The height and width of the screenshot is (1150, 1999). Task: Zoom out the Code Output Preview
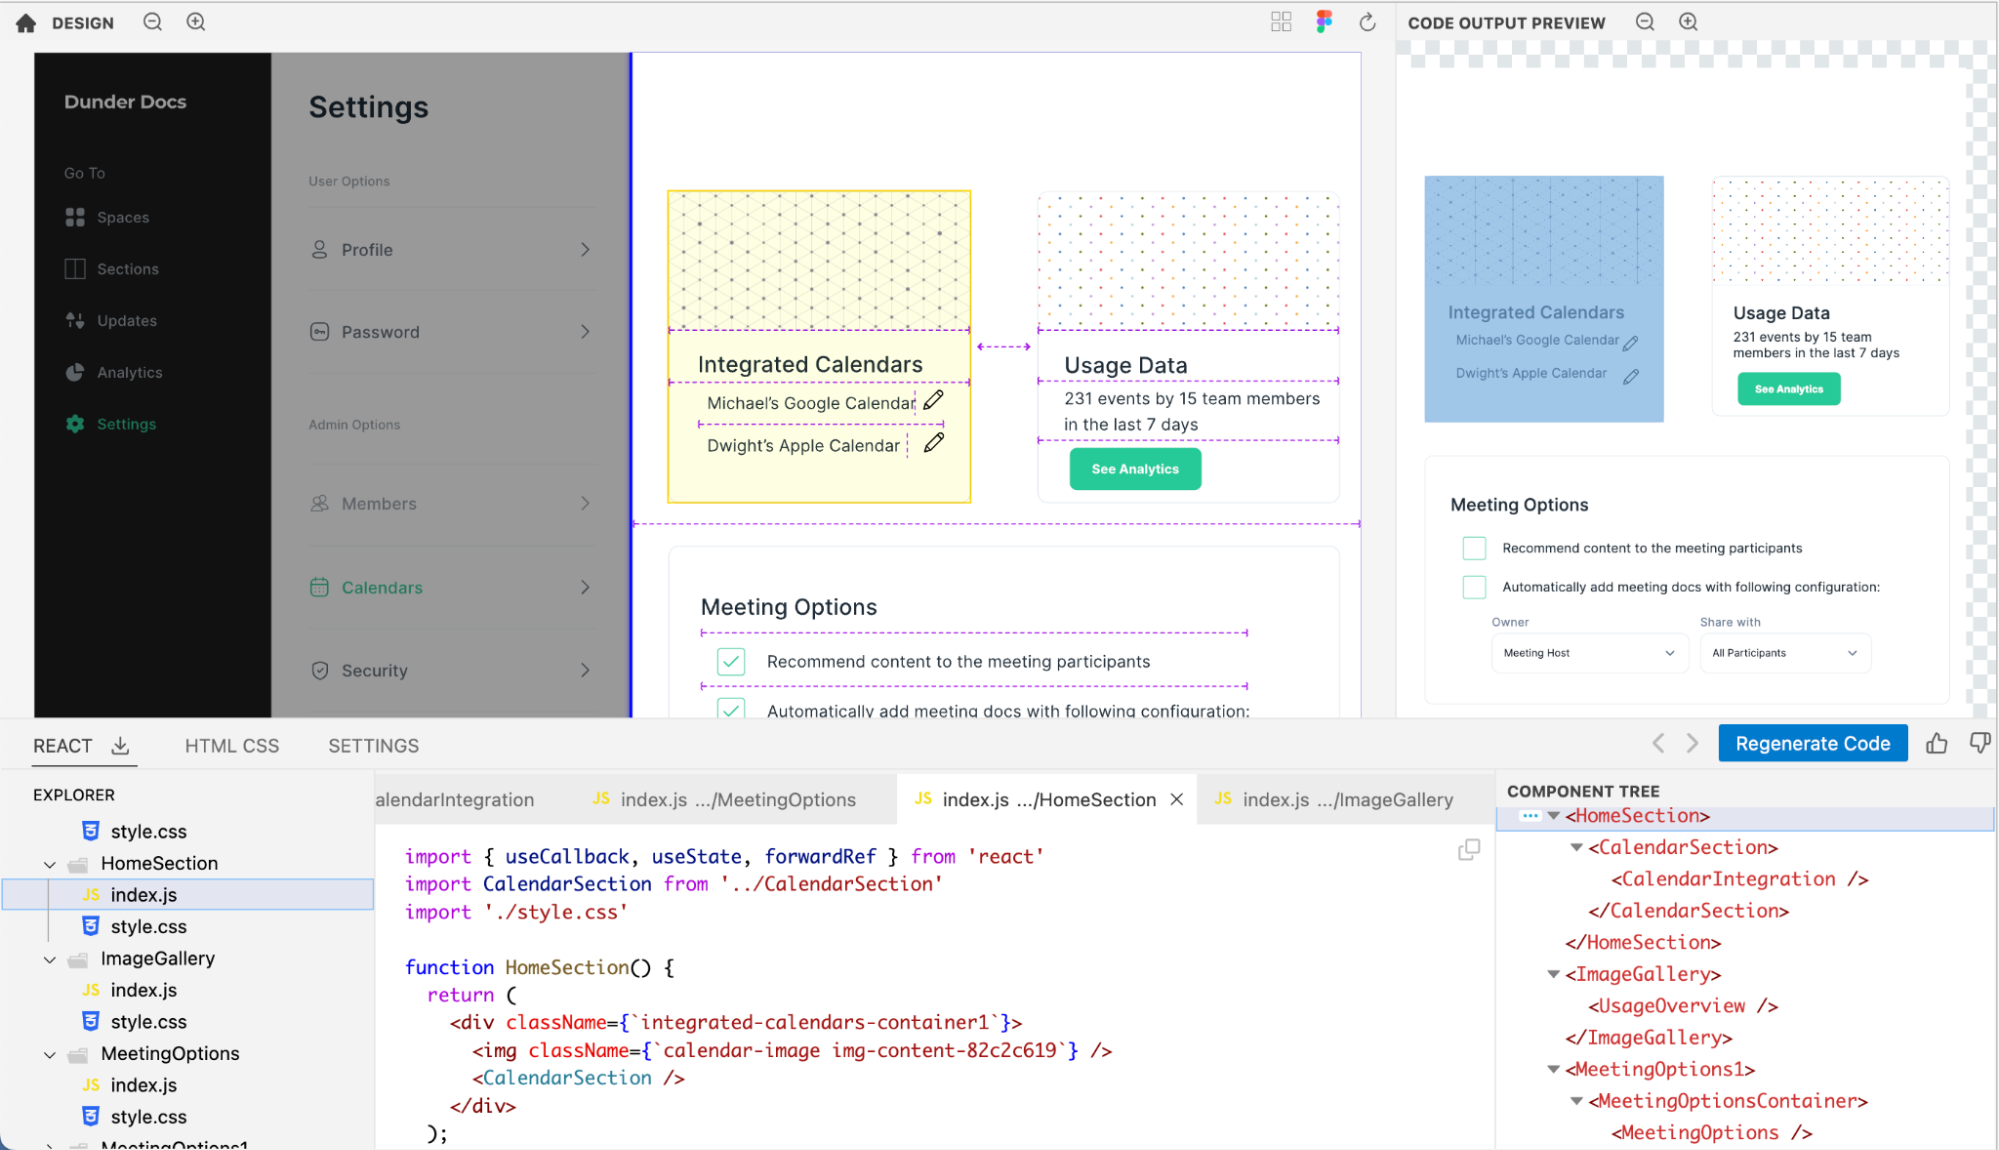(1645, 22)
